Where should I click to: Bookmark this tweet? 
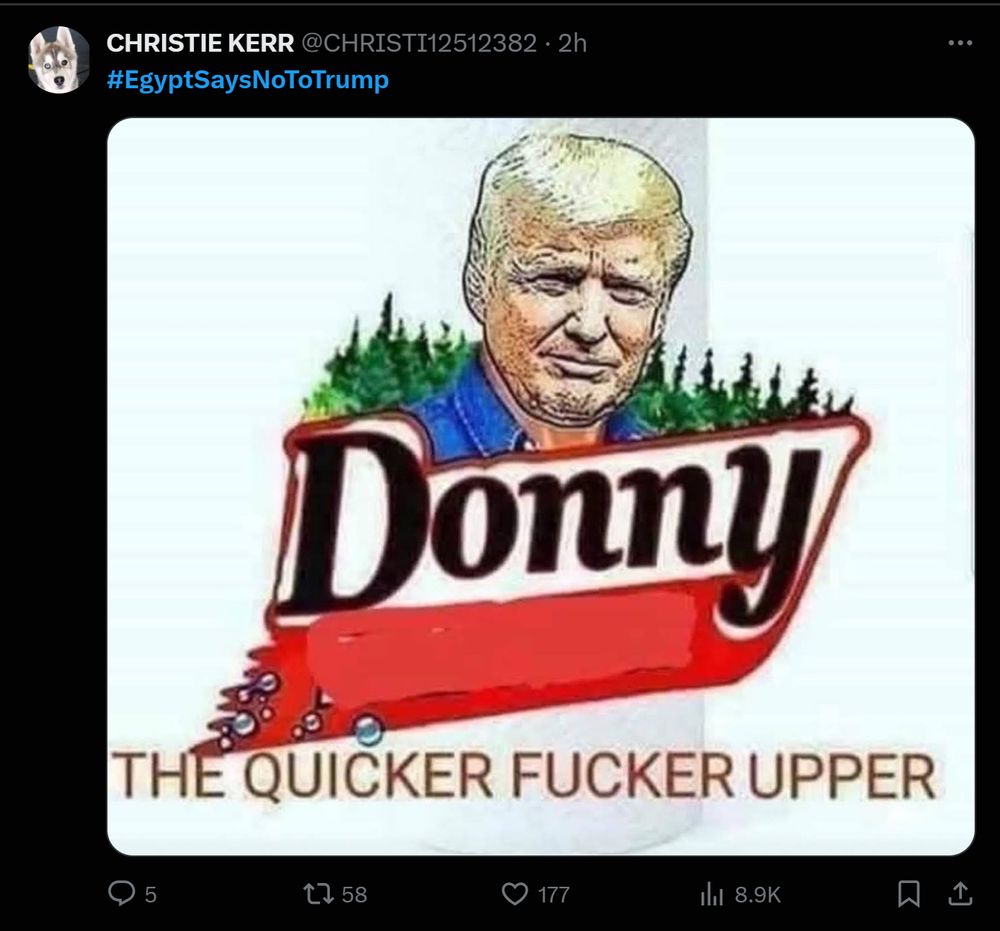(x=908, y=893)
